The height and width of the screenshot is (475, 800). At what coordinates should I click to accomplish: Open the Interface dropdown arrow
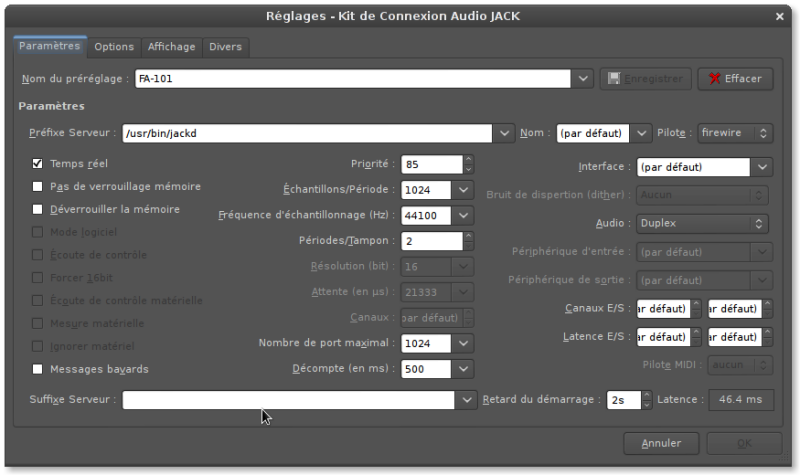pyautogui.click(x=762, y=167)
